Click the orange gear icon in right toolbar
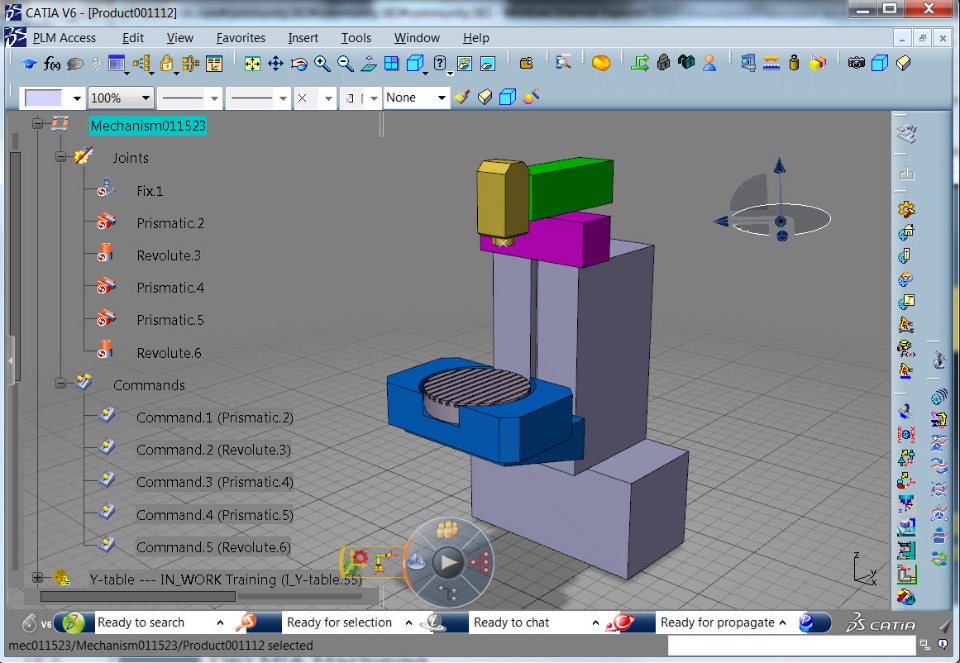 click(906, 209)
